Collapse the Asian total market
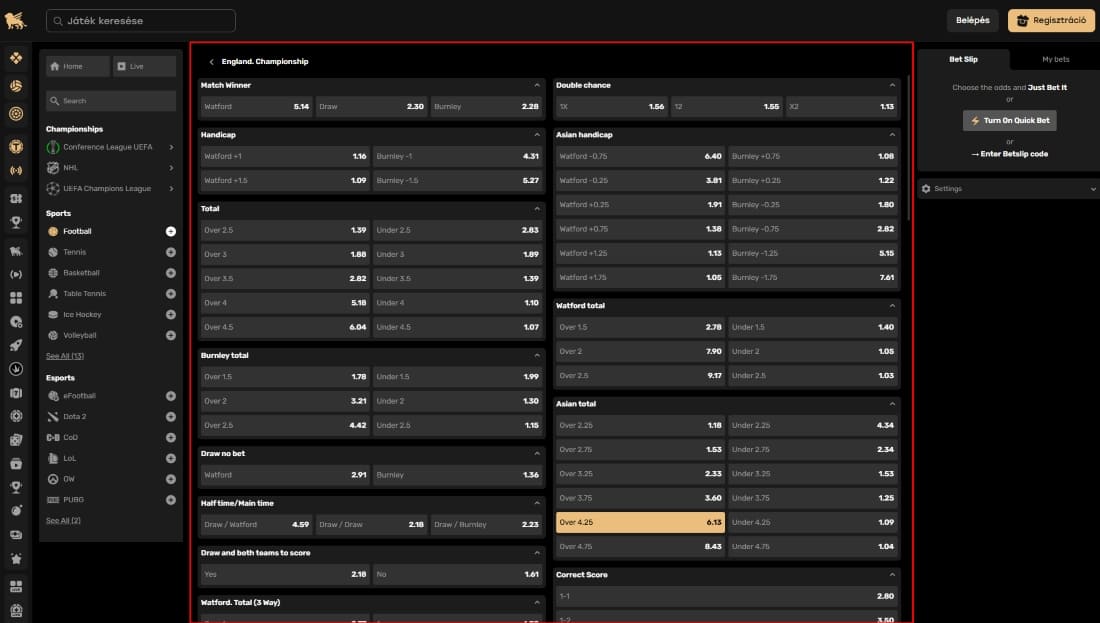This screenshot has height=623, width=1100. [x=892, y=404]
